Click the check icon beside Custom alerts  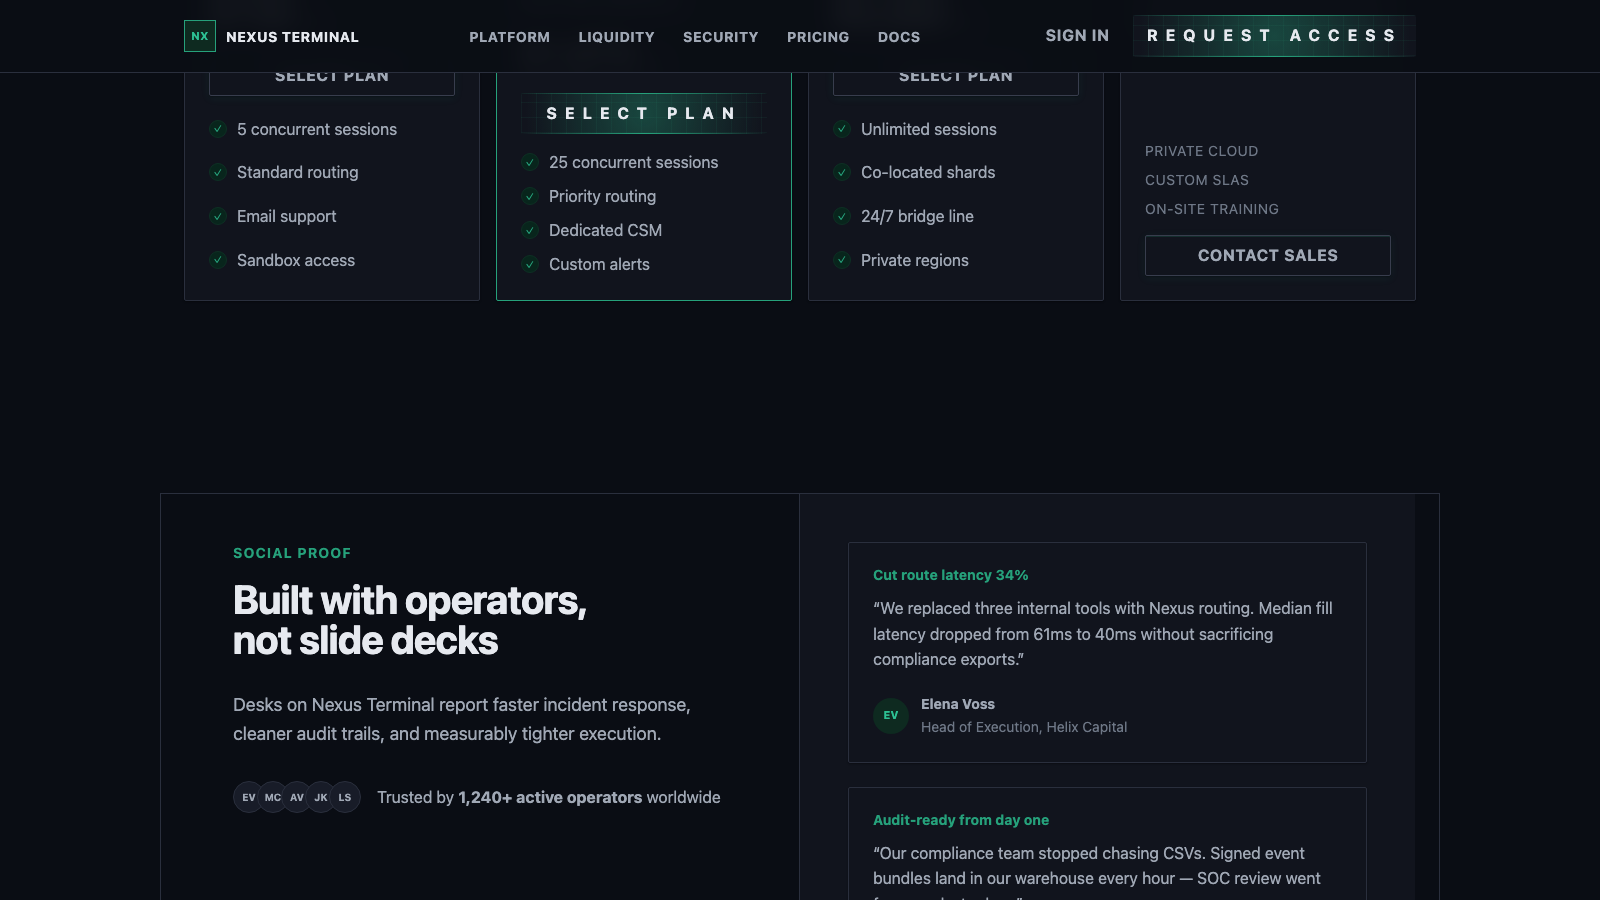[530, 264]
